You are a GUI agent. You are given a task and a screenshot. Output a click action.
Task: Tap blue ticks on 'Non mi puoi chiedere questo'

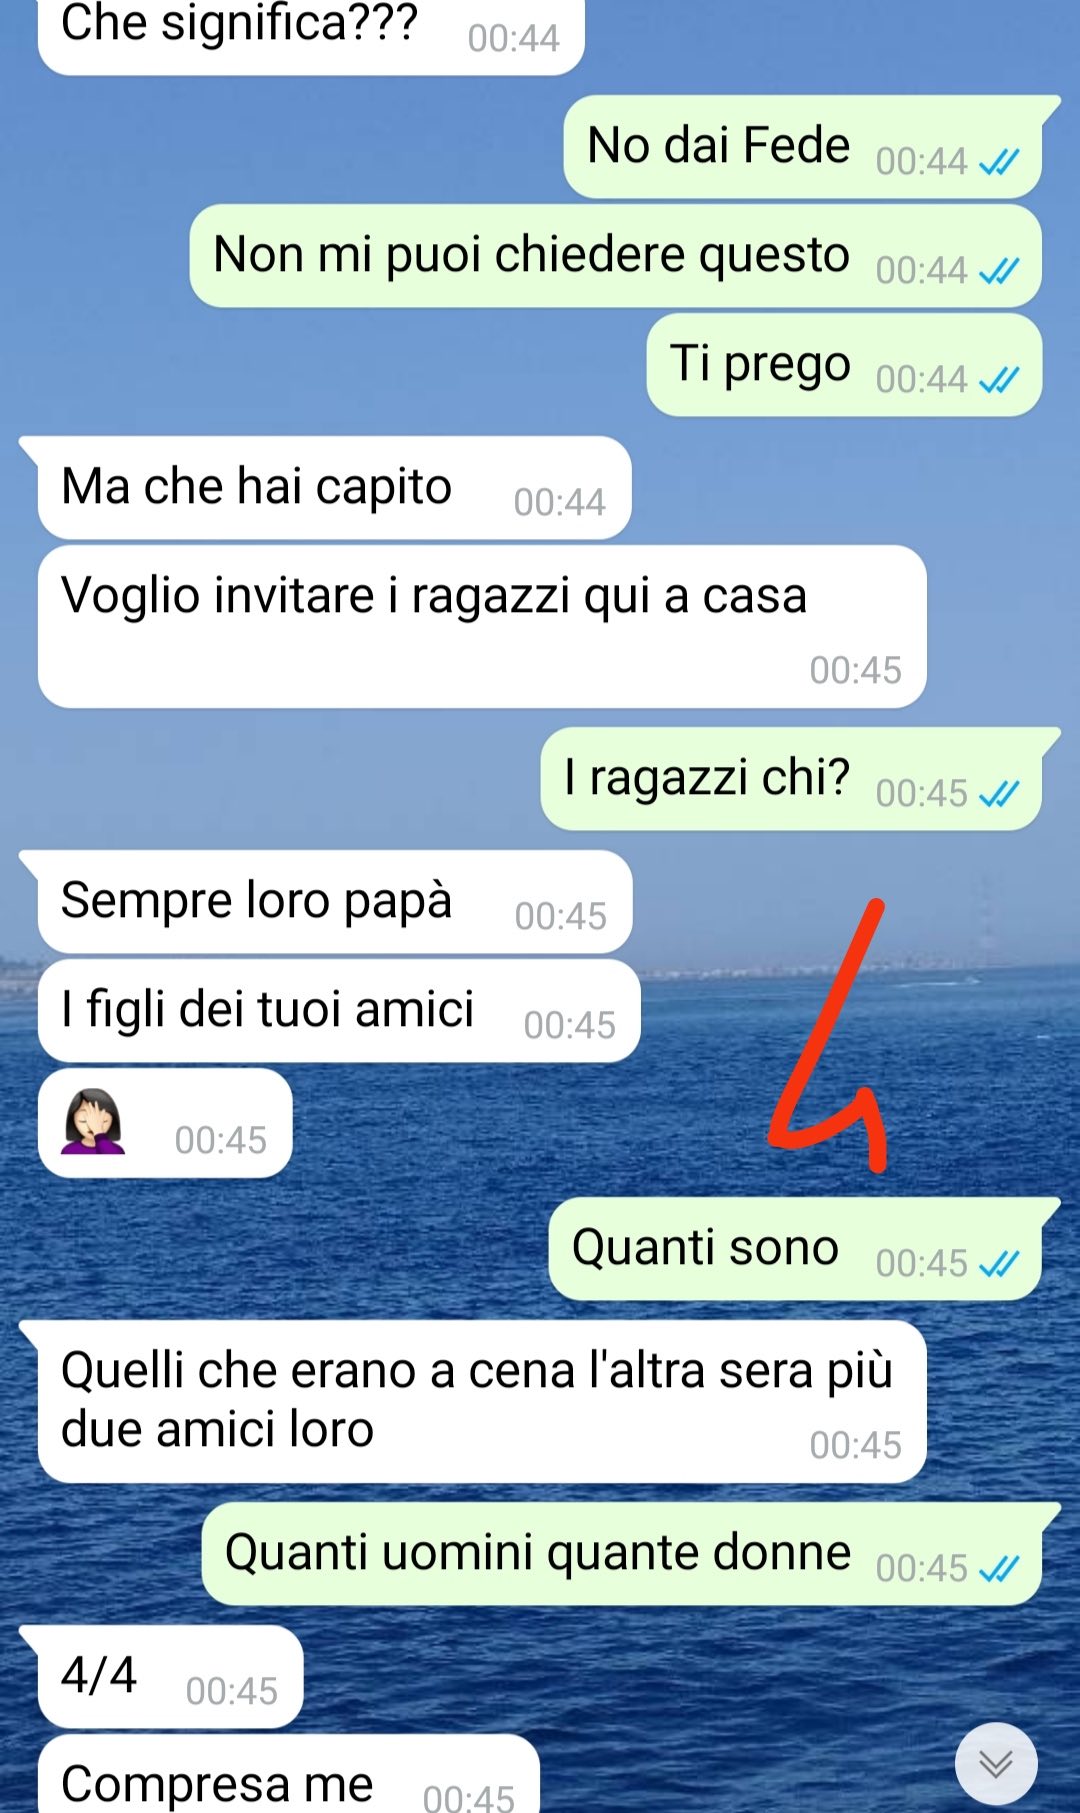[999, 270]
